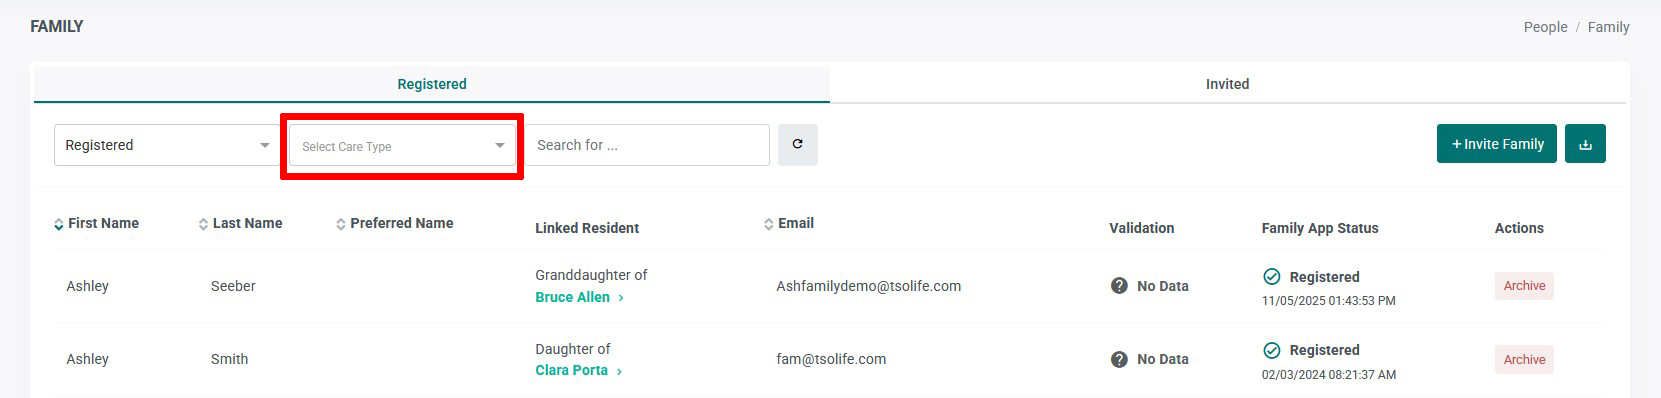Click the No Data question icon for Seeber
The width and height of the screenshot is (1661, 398).
click(1119, 286)
